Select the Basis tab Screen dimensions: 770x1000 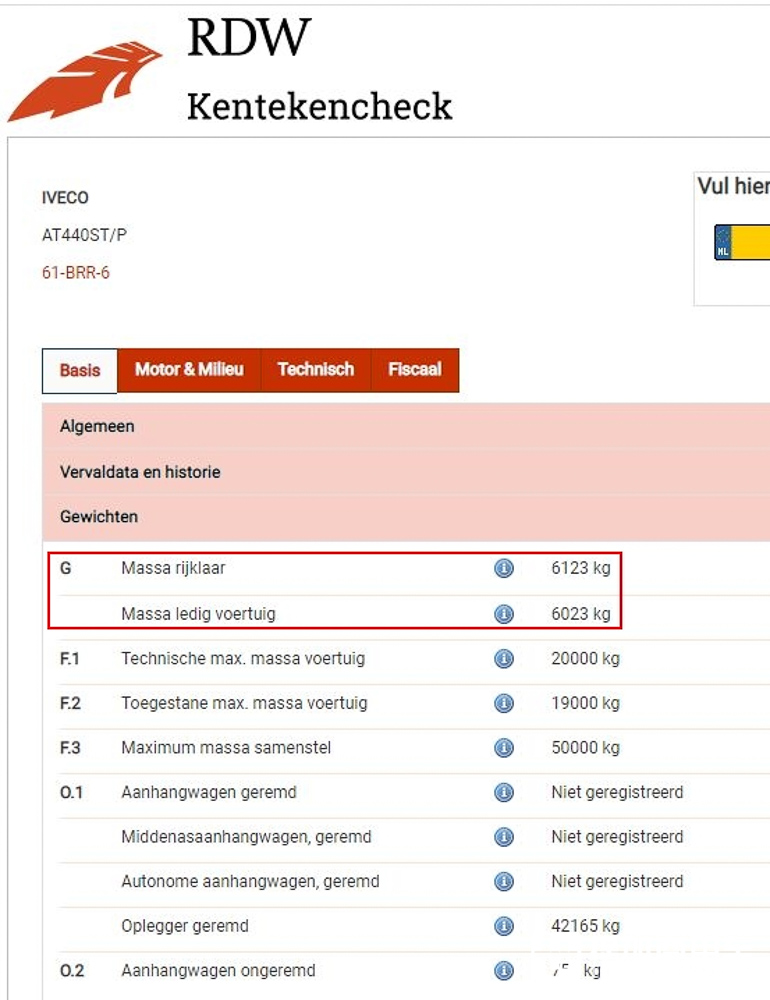point(80,371)
